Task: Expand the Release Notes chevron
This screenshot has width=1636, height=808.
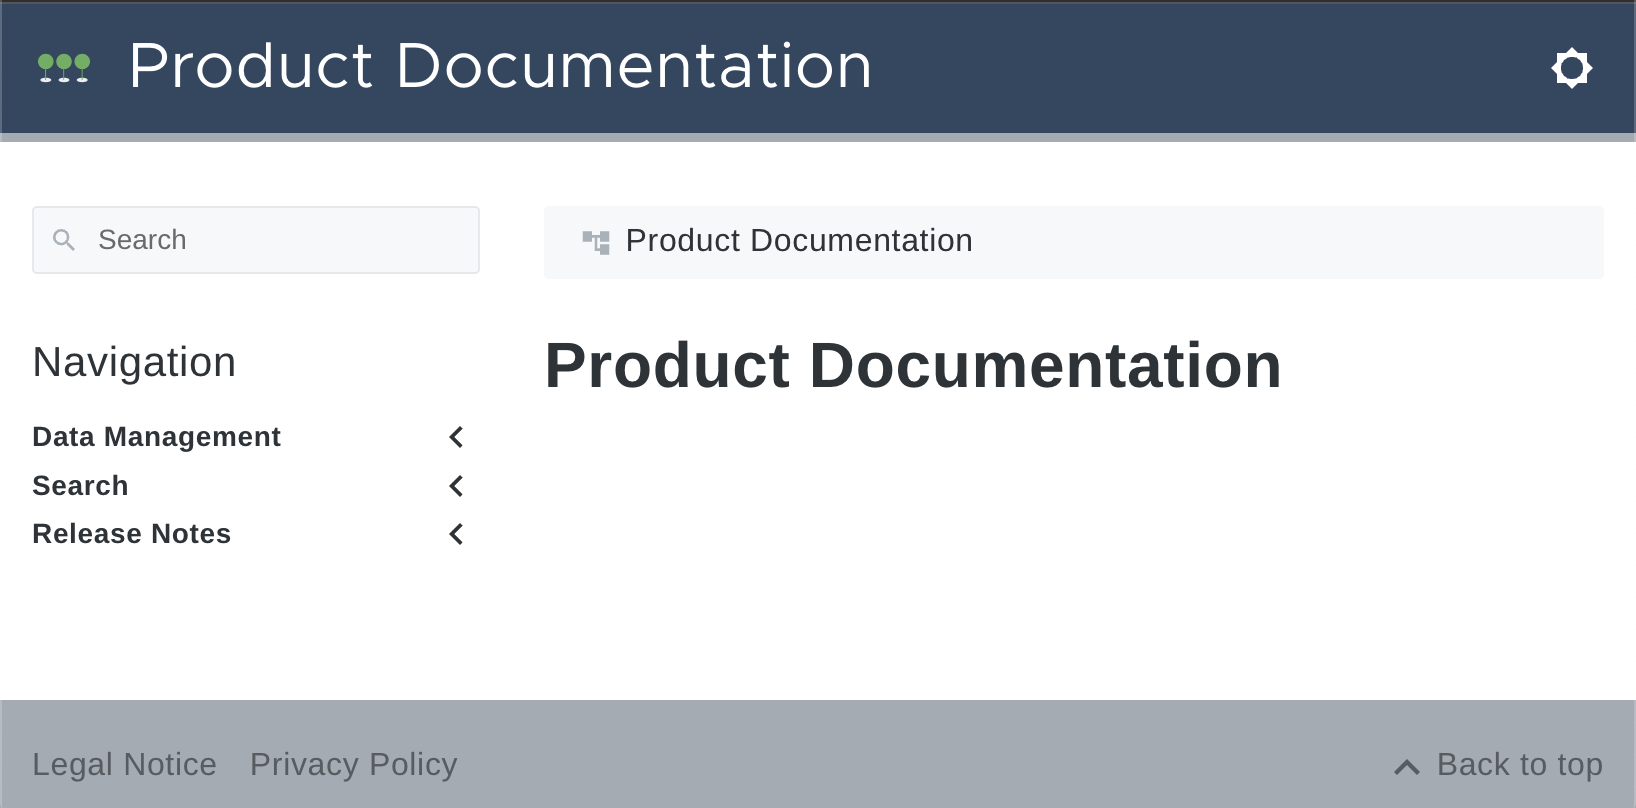Action: [x=457, y=534]
